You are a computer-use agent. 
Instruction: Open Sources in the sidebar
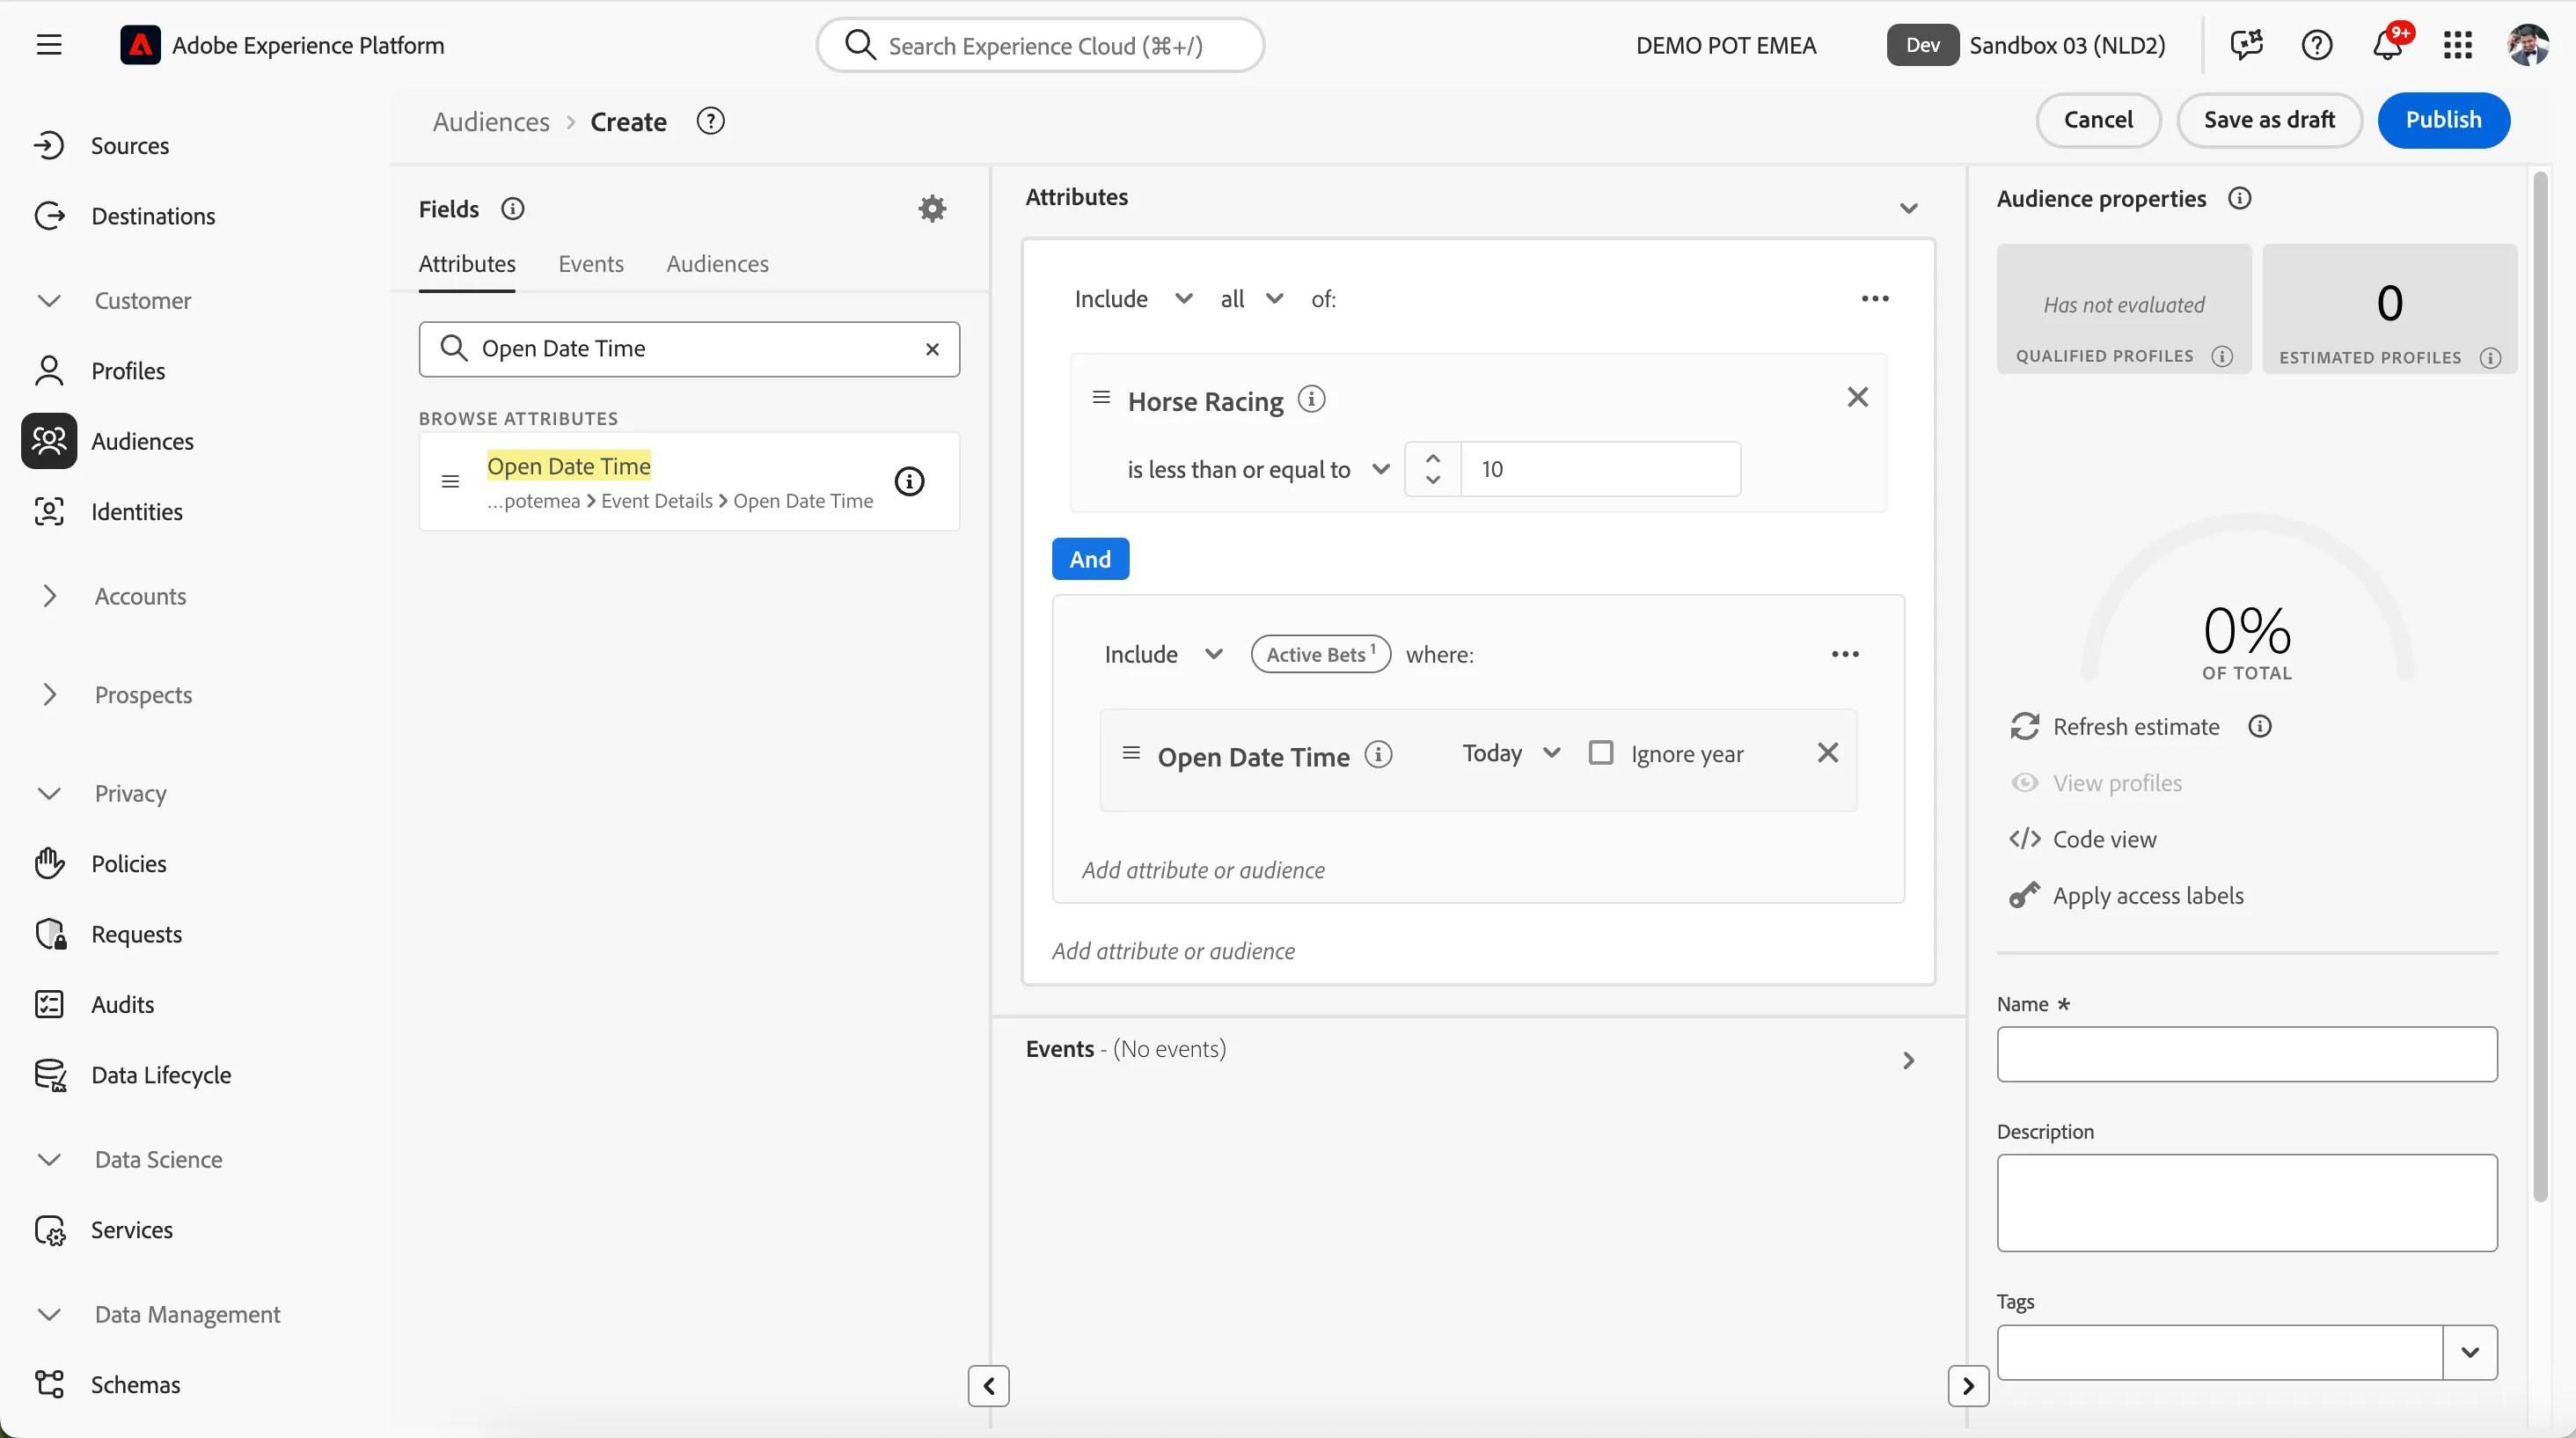(x=101, y=146)
